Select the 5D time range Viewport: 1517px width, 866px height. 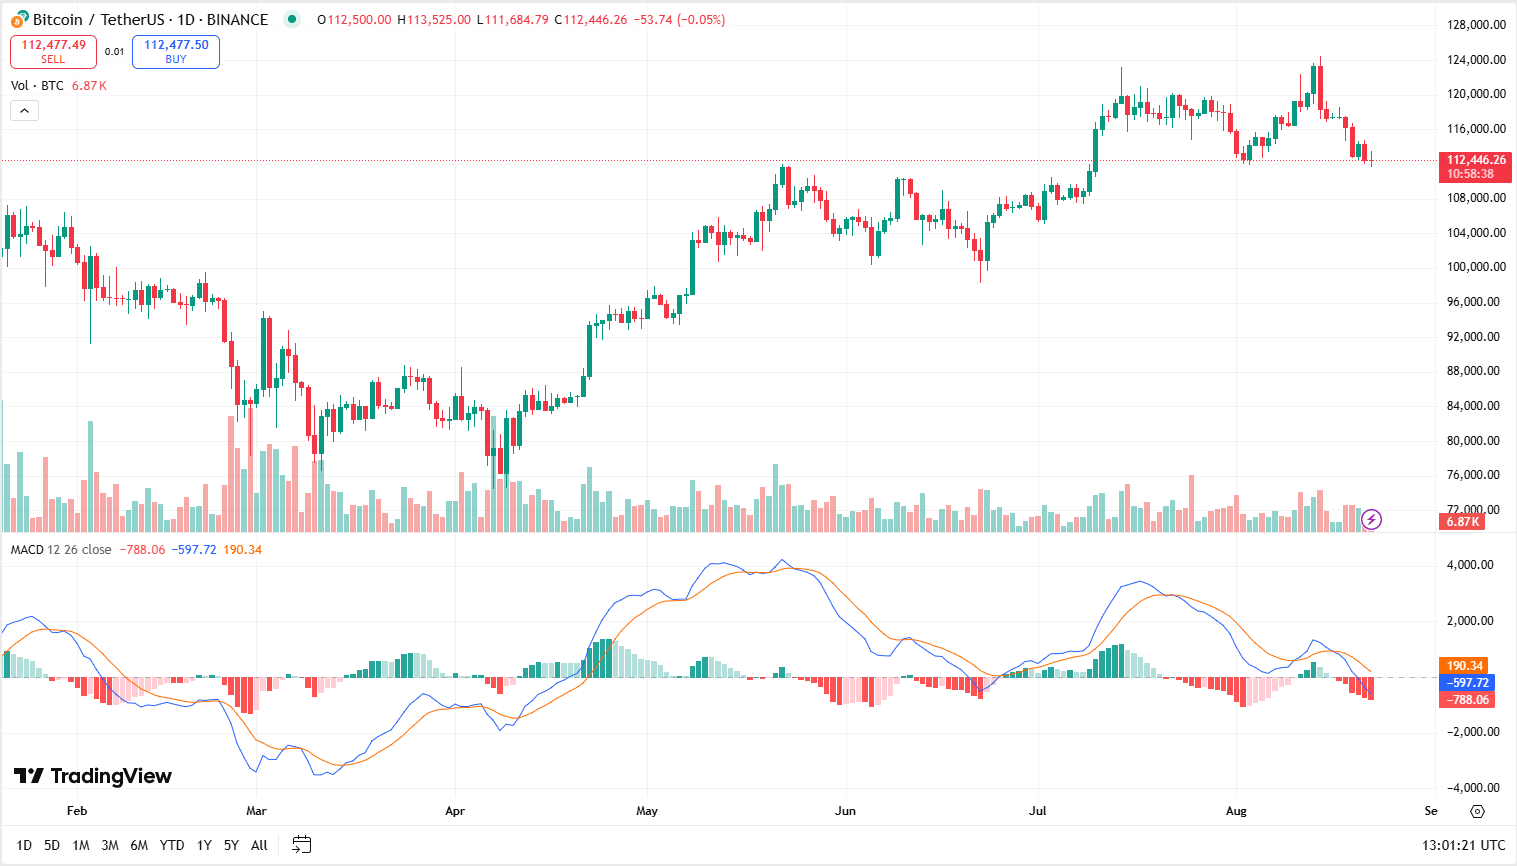(52, 845)
